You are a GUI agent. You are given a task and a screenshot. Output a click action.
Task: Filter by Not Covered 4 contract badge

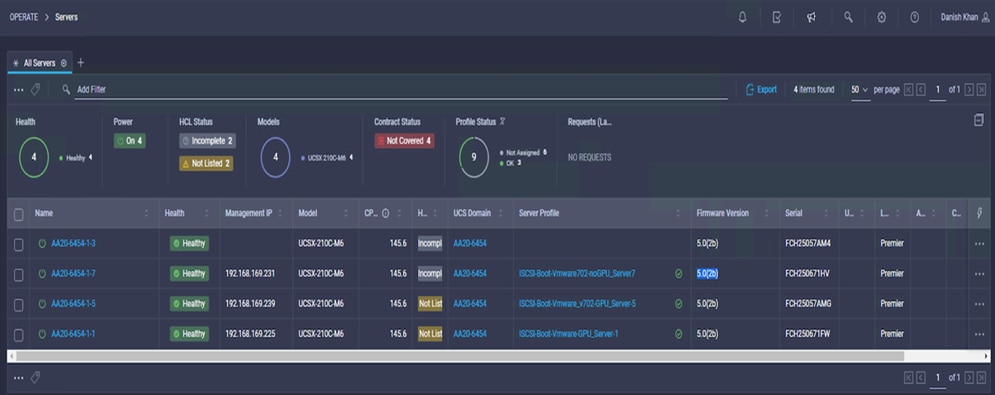pos(404,141)
